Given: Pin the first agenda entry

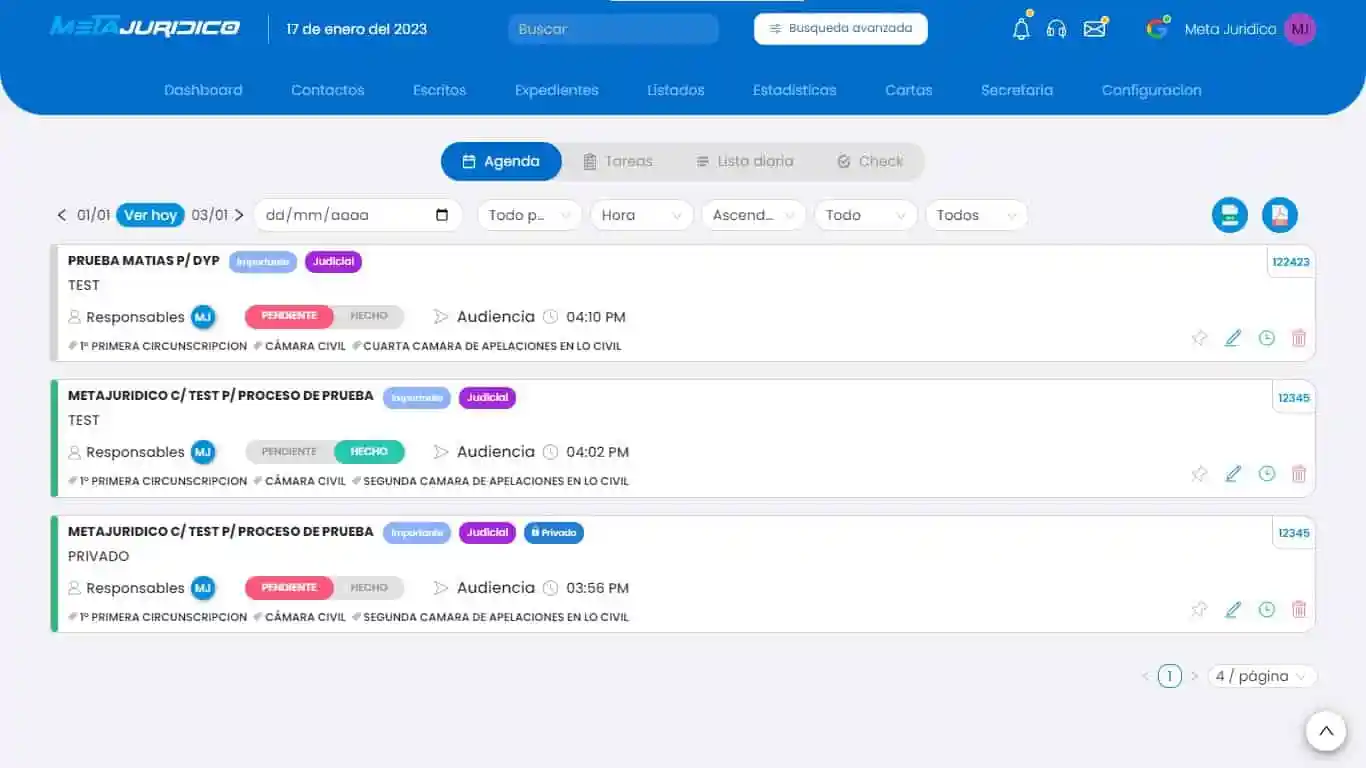Looking at the screenshot, I should pyautogui.click(x=1200, y=338).
